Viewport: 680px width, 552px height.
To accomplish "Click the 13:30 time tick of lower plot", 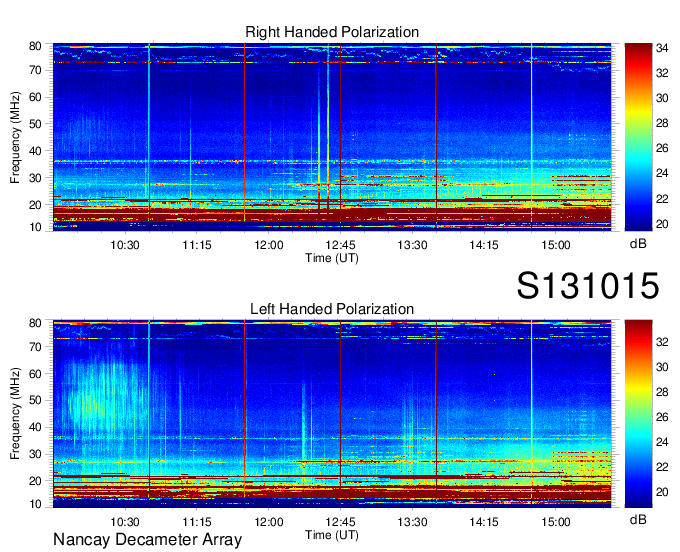I will coord(412,522).
